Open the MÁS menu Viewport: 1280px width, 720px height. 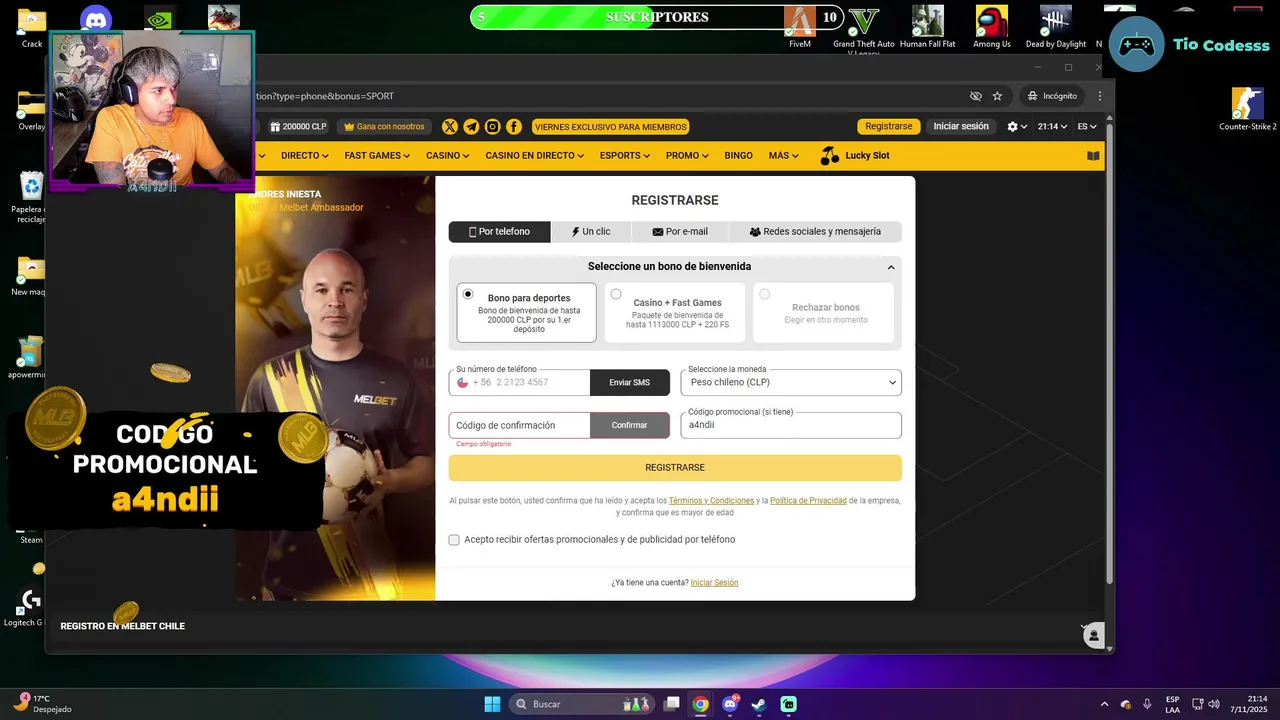click(x=785, y=156)
